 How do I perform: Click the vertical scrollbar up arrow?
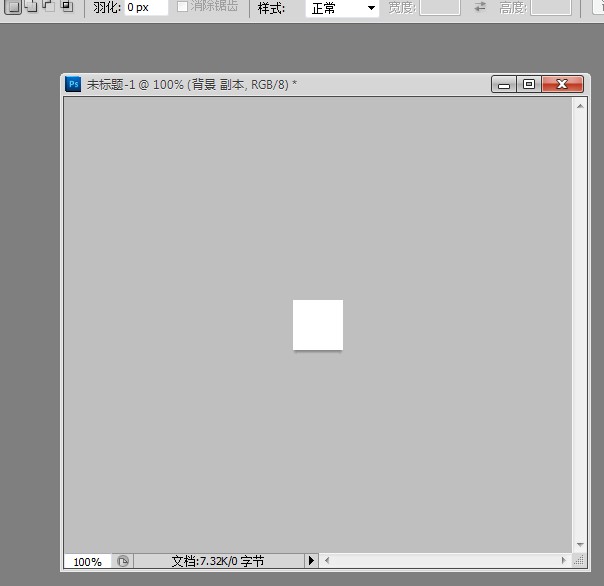click(x=580, y=106)
